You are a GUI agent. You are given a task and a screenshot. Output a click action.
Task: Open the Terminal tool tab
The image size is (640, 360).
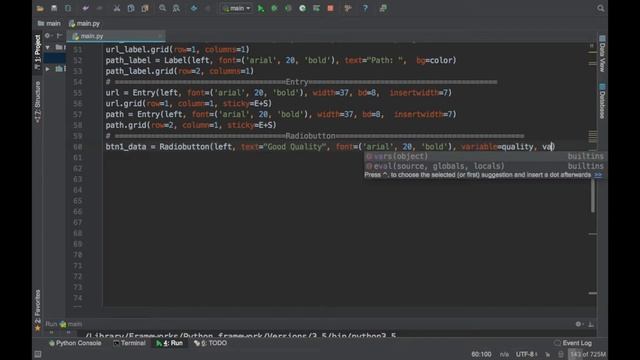(129, 343)
